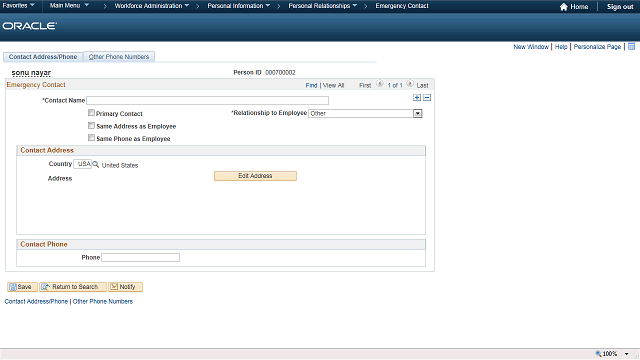Focus the Contact Name input field

(207, 100)
